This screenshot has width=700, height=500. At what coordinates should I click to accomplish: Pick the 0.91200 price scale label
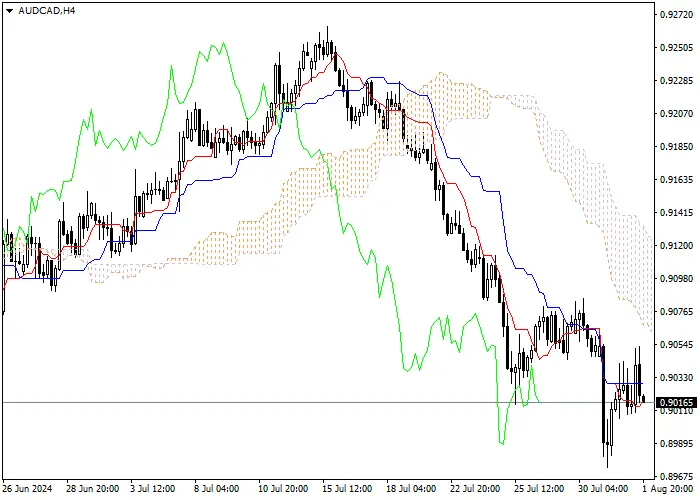677,246
